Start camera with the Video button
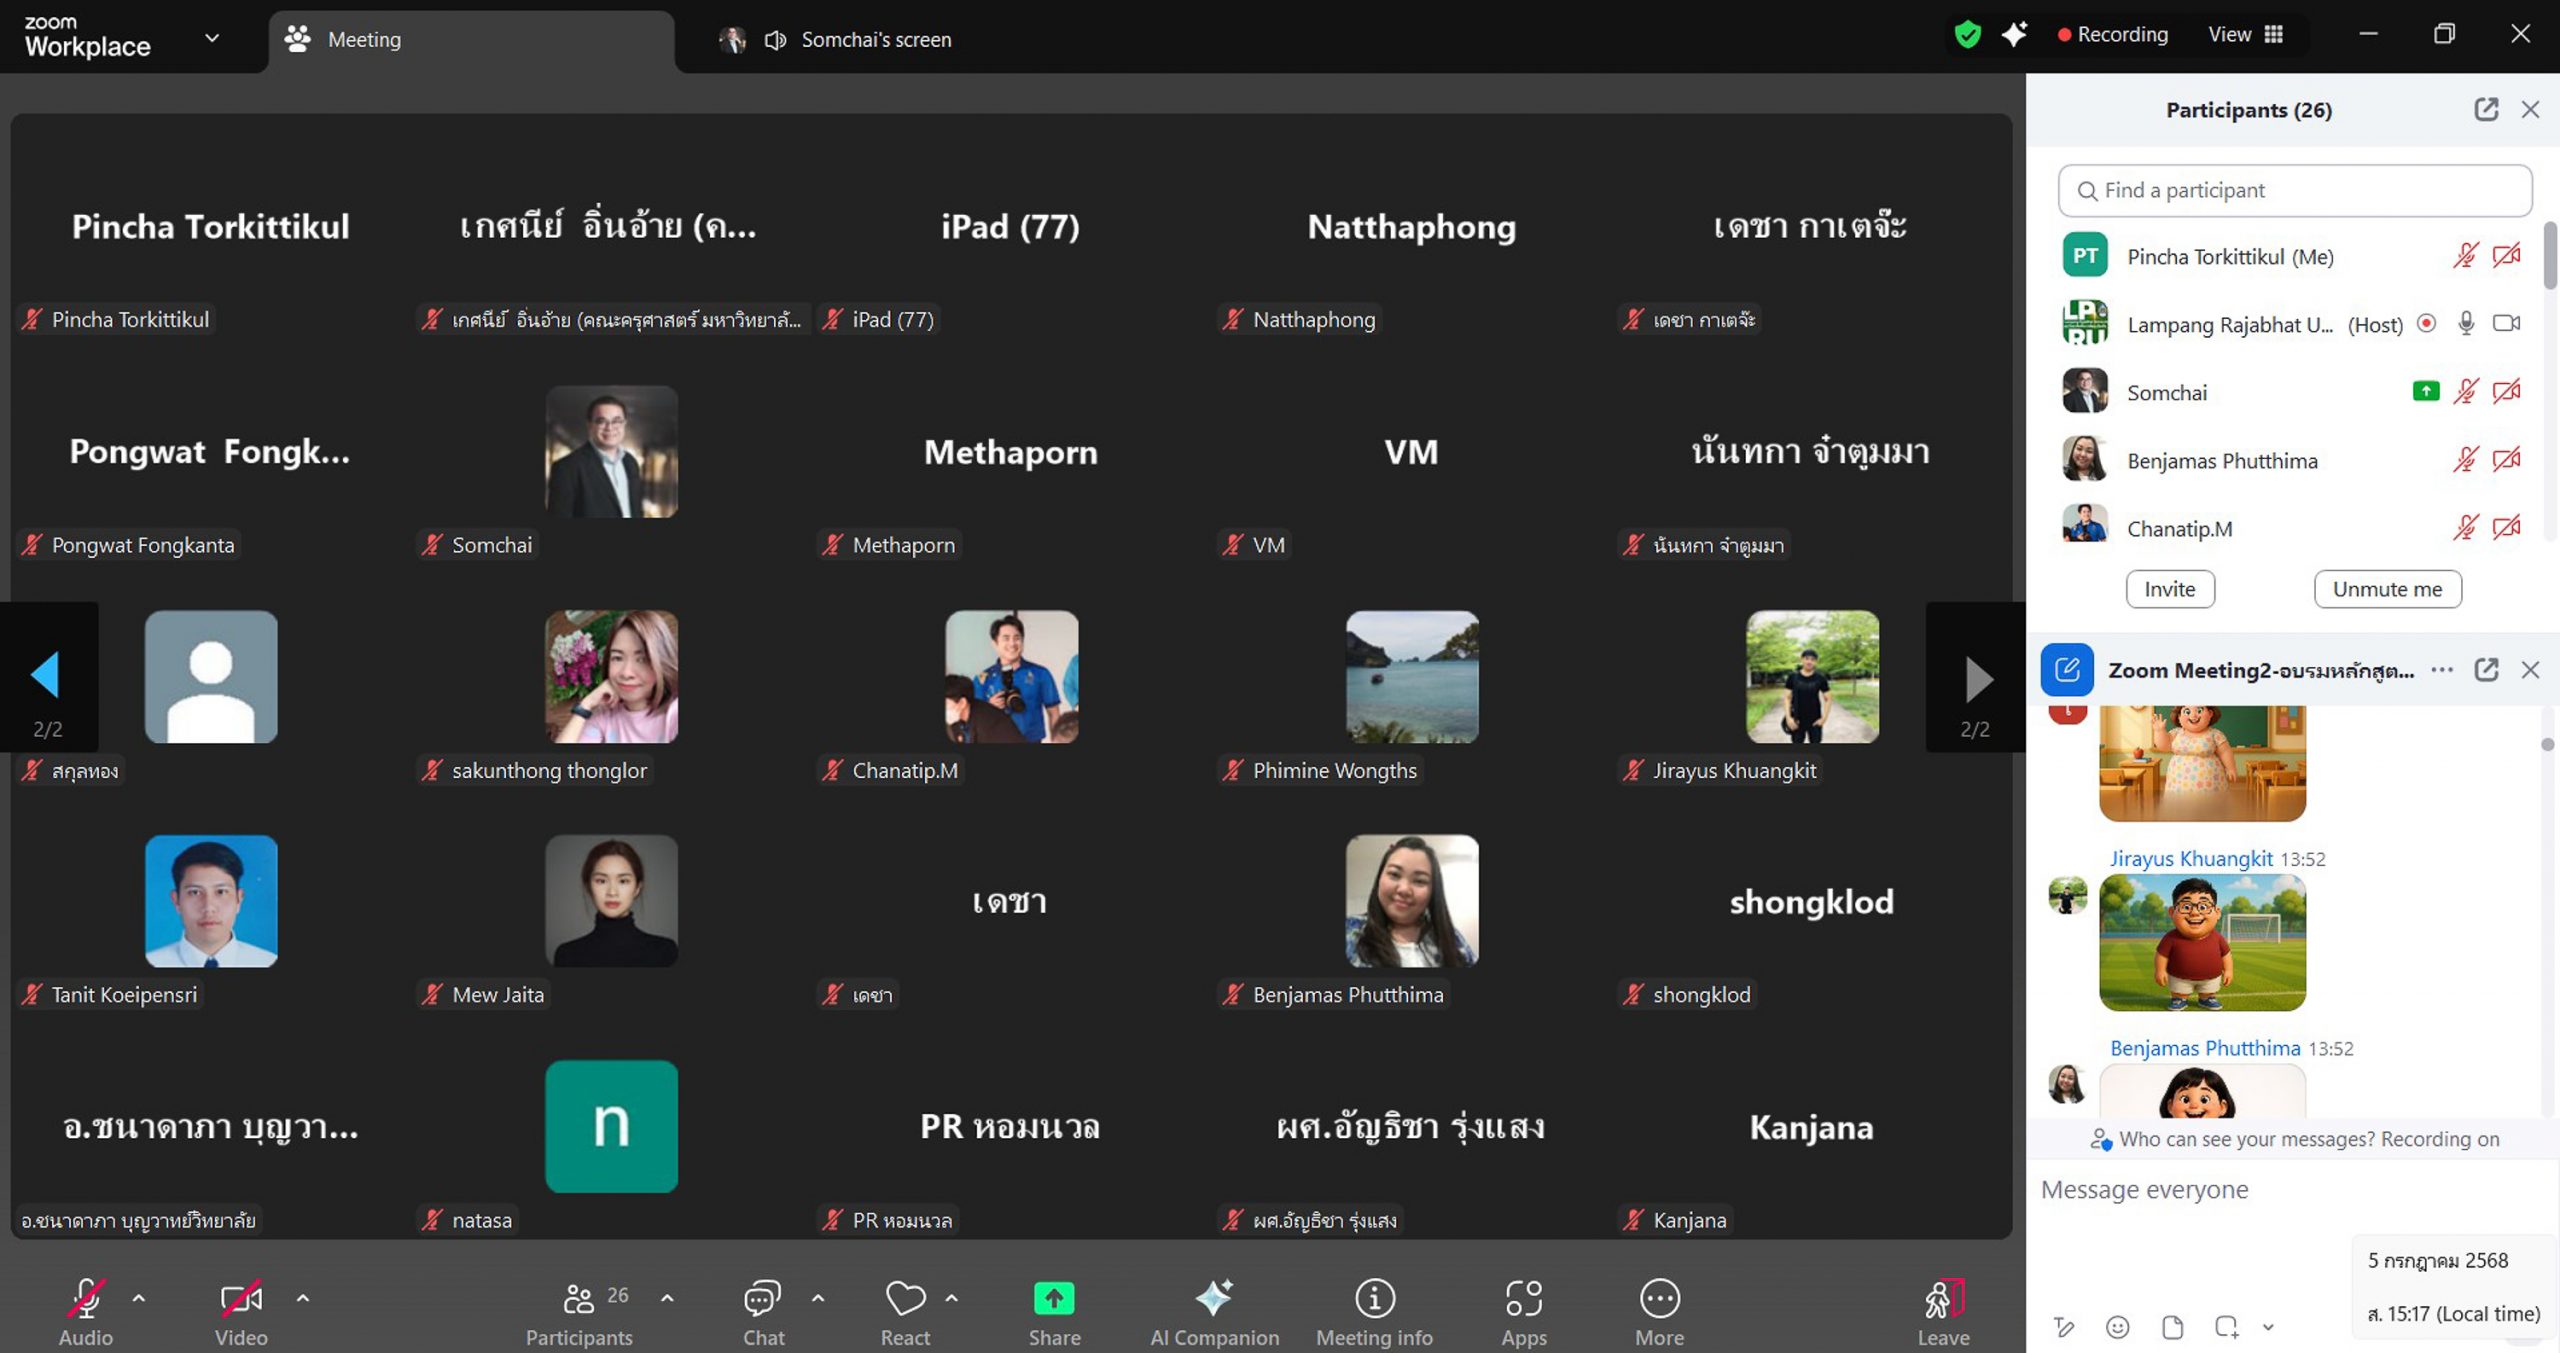2560x1353 pixels. (x=241, y=1299)
